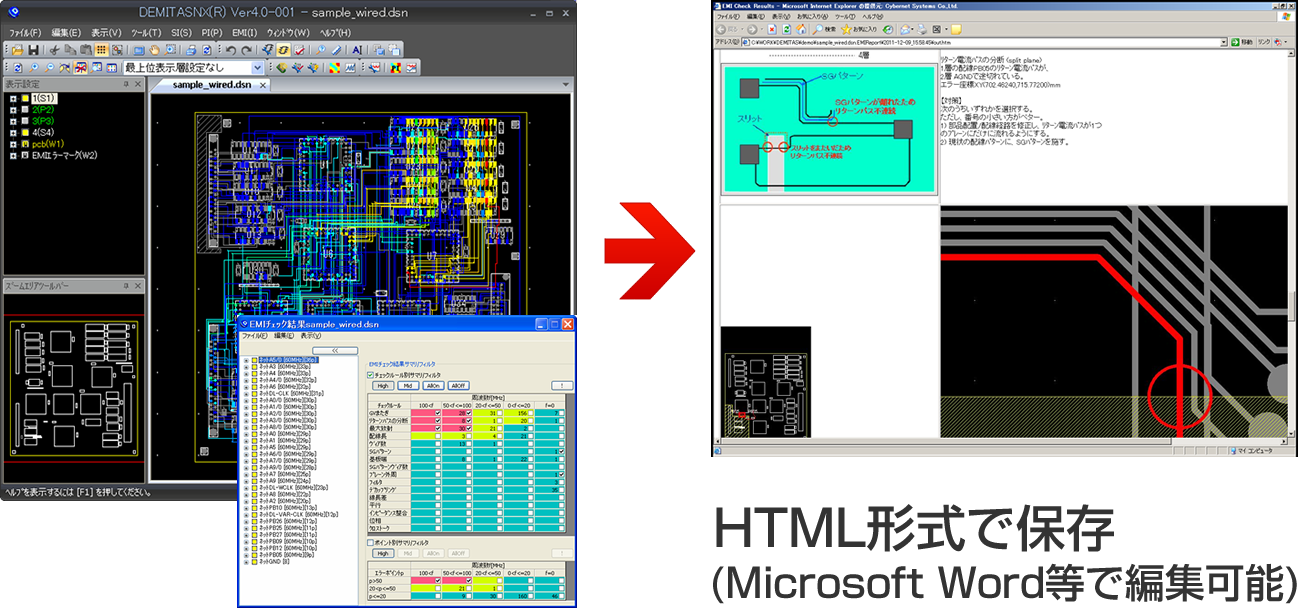Toggle the grid display toolbar icon
Screen dimensions: 1298x608
click(102, 50)
